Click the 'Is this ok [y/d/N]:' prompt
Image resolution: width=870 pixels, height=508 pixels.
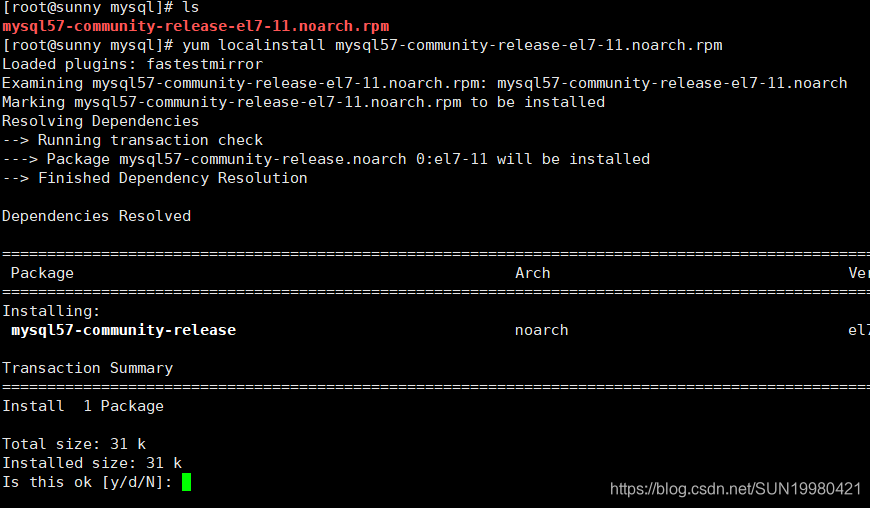tap(87, 482)
